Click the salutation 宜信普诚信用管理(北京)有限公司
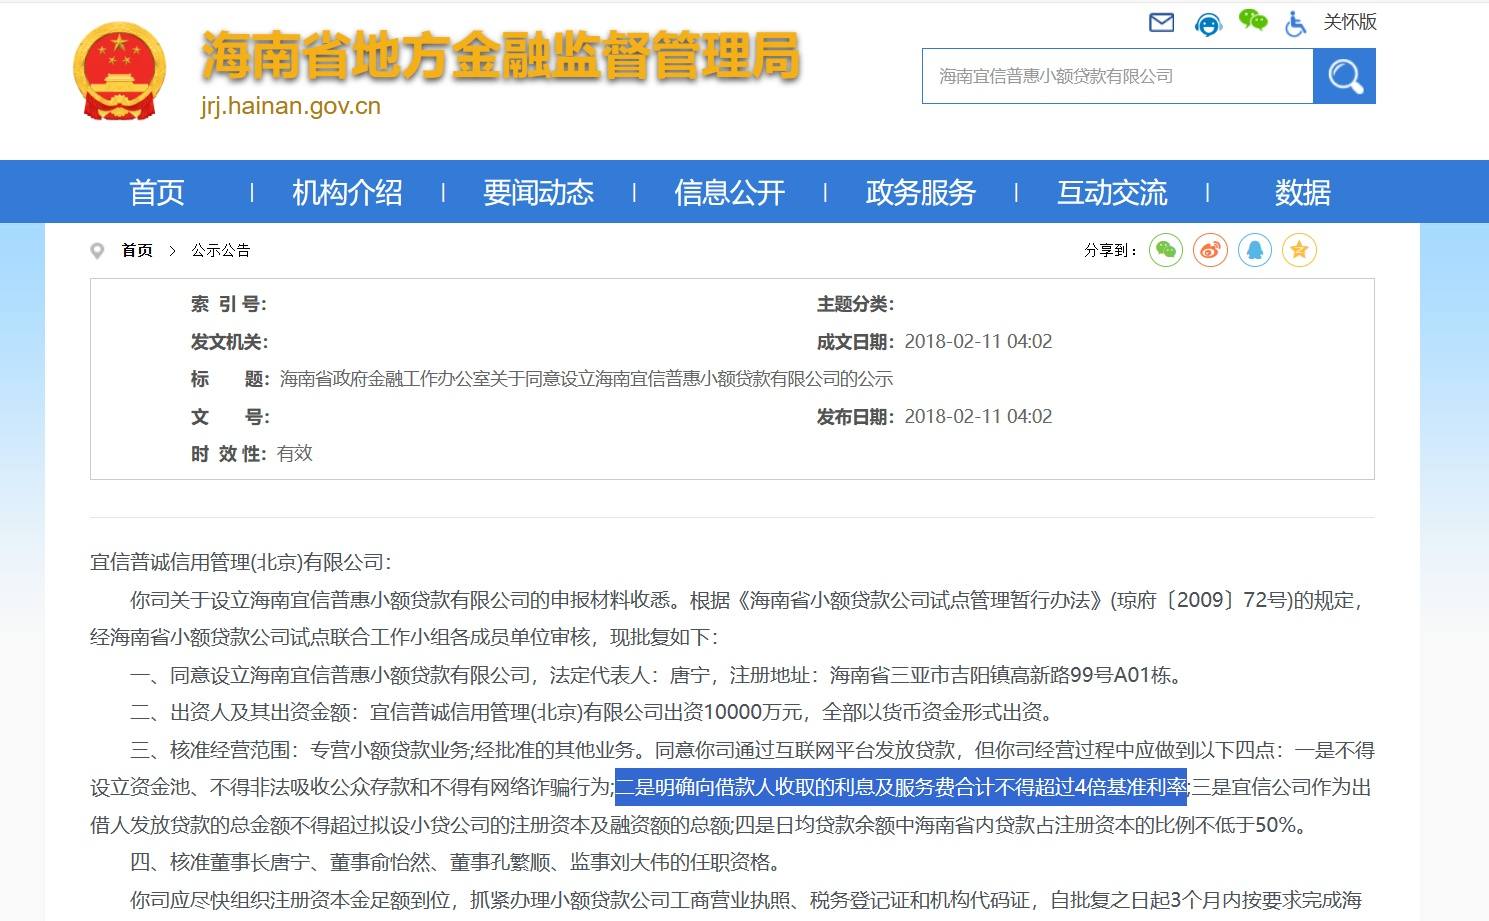The image size is (1489, 921). [241, 562]
